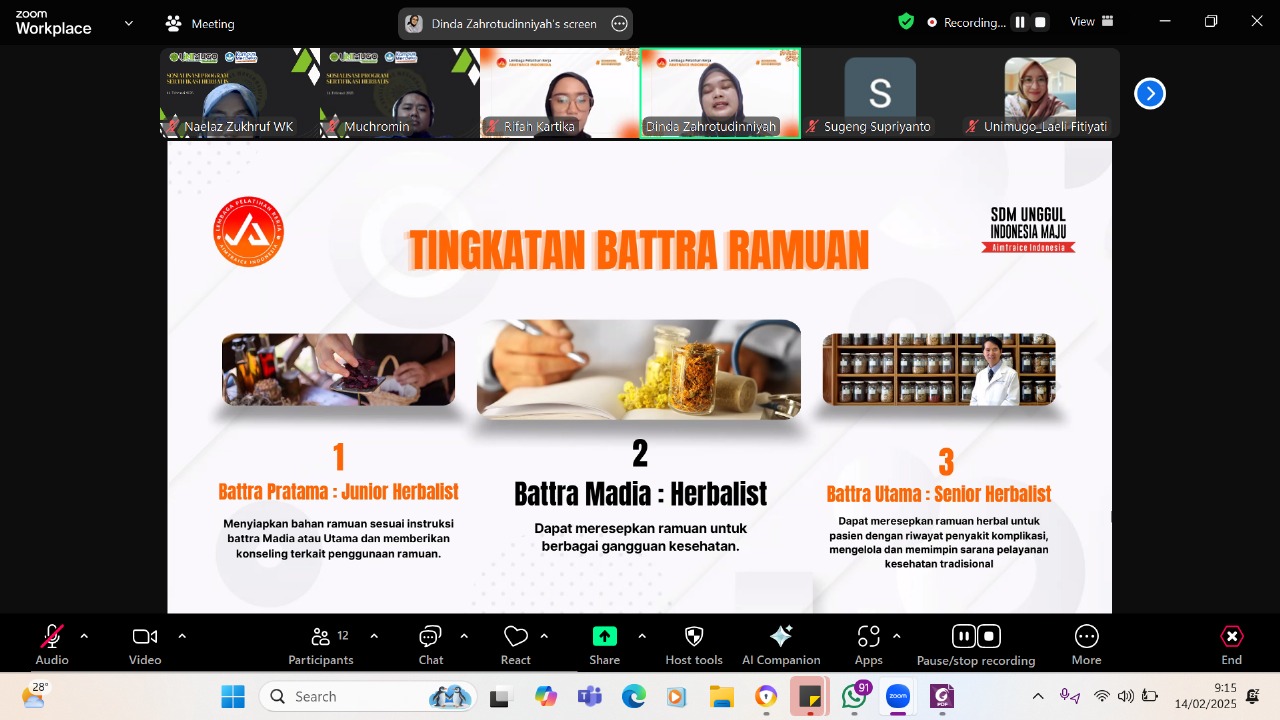This screenshot has width=1280, height=720.
Task: Open screen share options ellipsis
Action: 619,24
